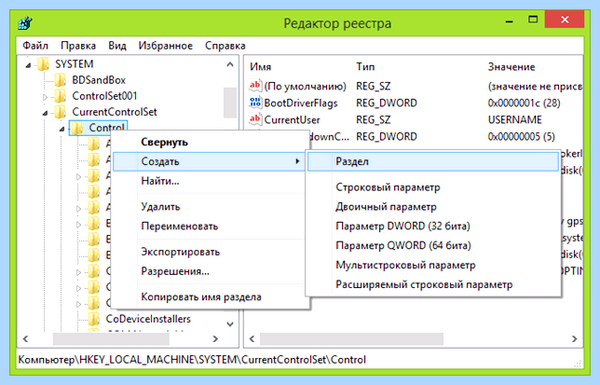Choose Экспортировать in the context menu
The image size is (600, 385).
[x=210, y=252]
